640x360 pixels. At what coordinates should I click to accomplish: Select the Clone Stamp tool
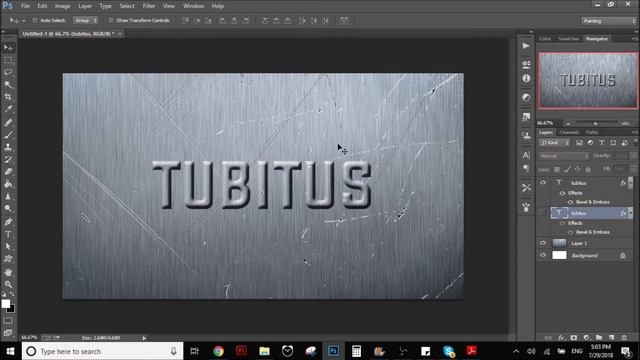click(8, 147)
